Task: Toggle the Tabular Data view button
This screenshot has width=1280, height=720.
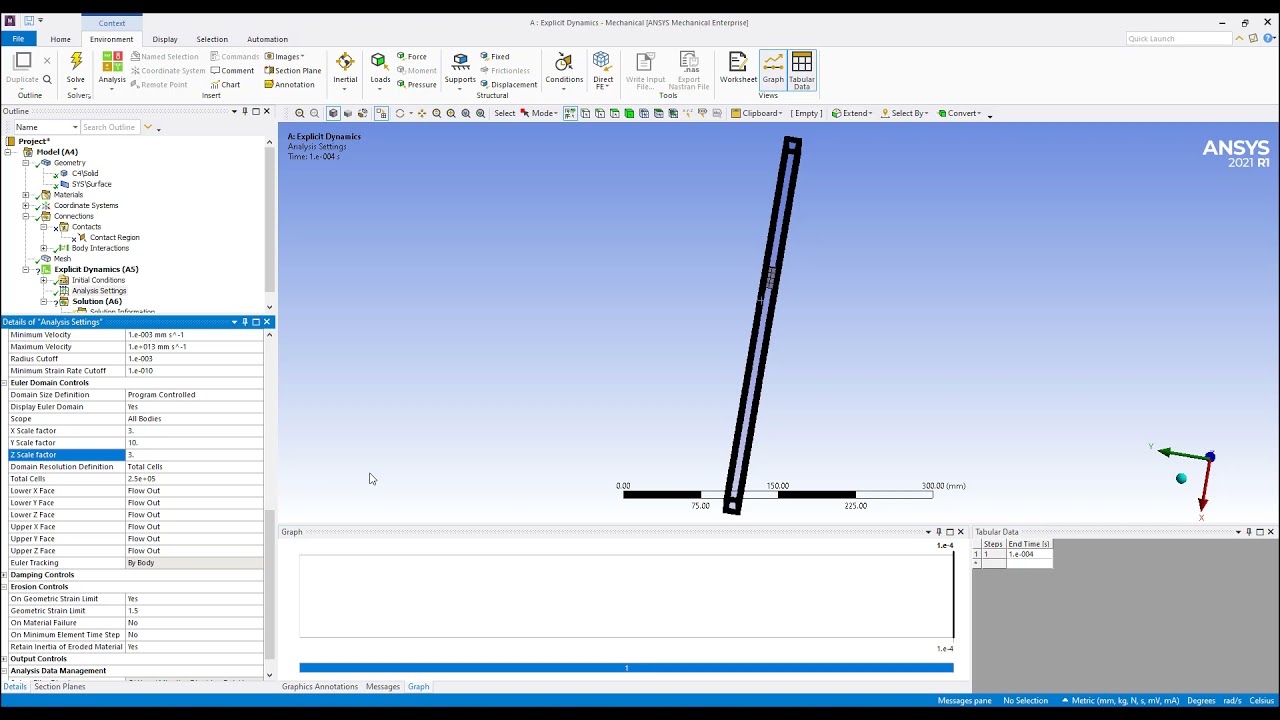Action: pos(802,69)
